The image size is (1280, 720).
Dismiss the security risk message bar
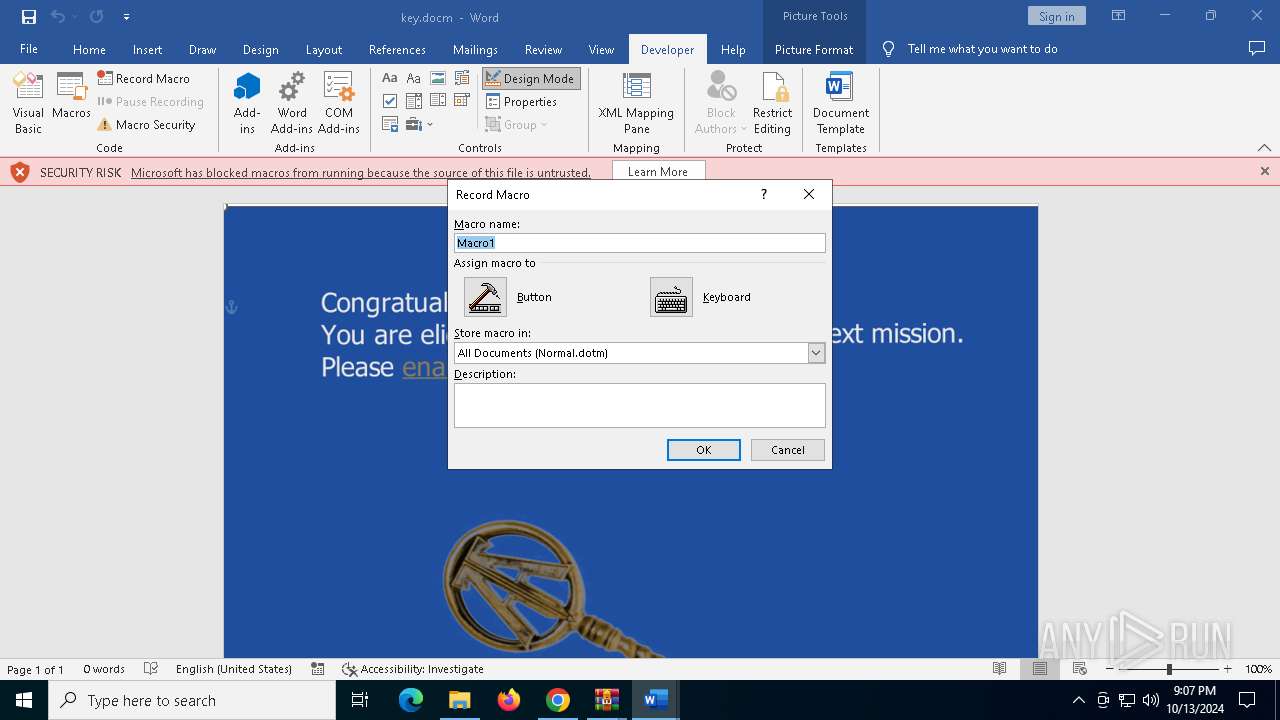click(1264, 171)
